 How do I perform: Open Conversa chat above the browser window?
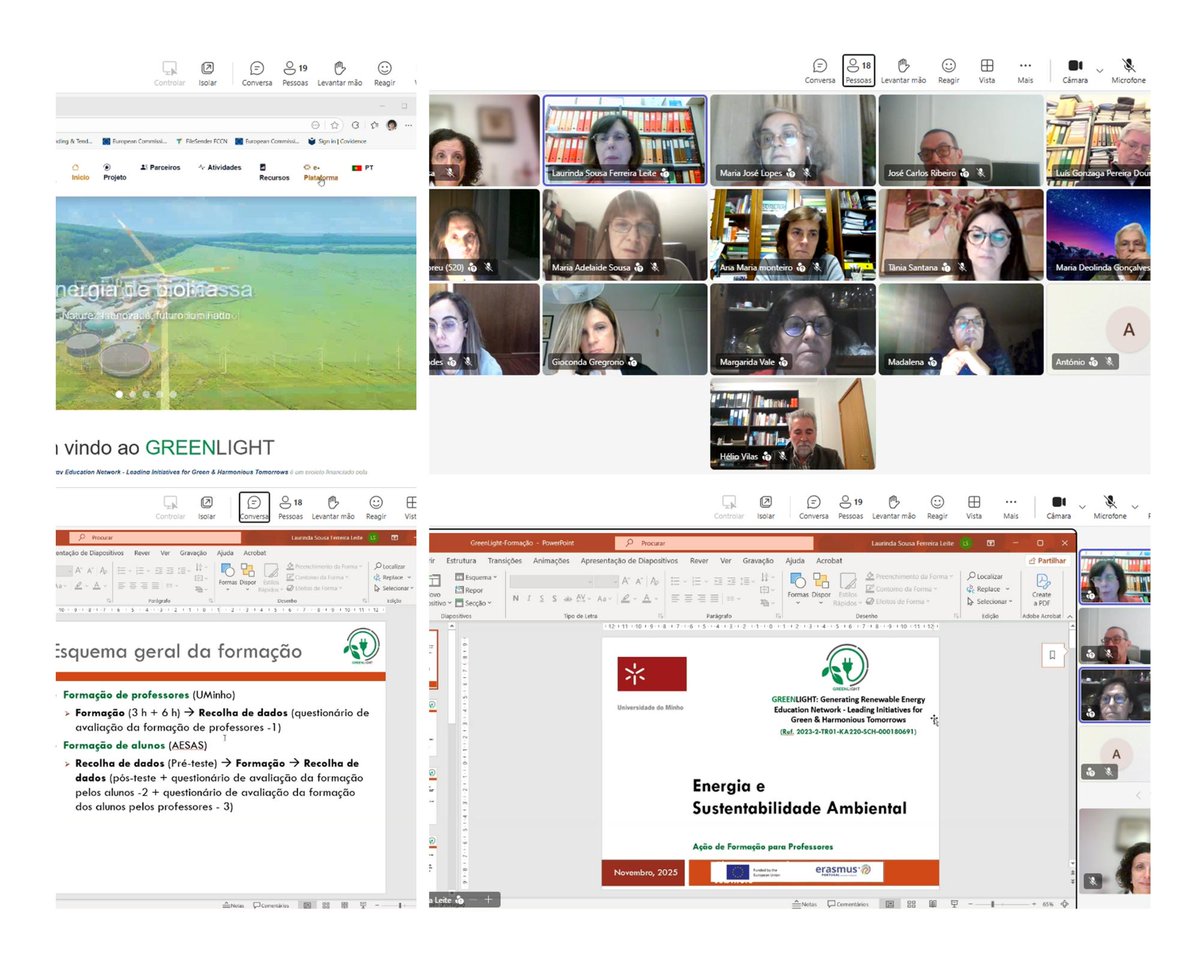[257, 73]
